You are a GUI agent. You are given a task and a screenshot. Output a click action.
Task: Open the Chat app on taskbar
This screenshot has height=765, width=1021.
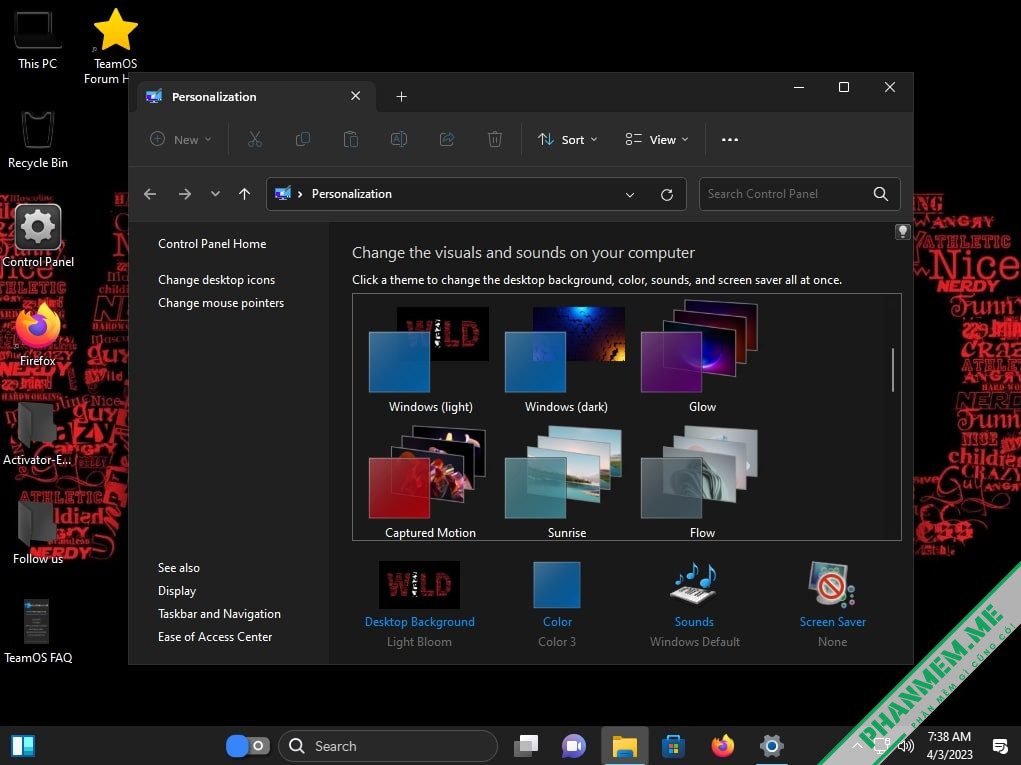coord(574,745)
